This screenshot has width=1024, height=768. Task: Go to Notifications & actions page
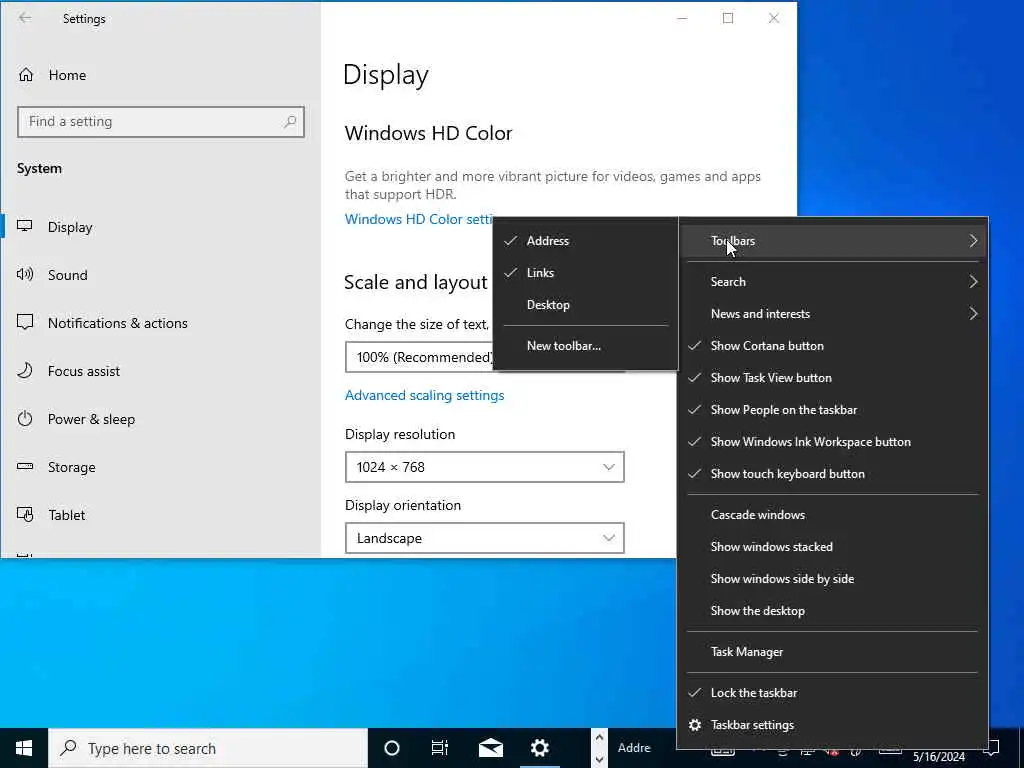coord(161,323)
